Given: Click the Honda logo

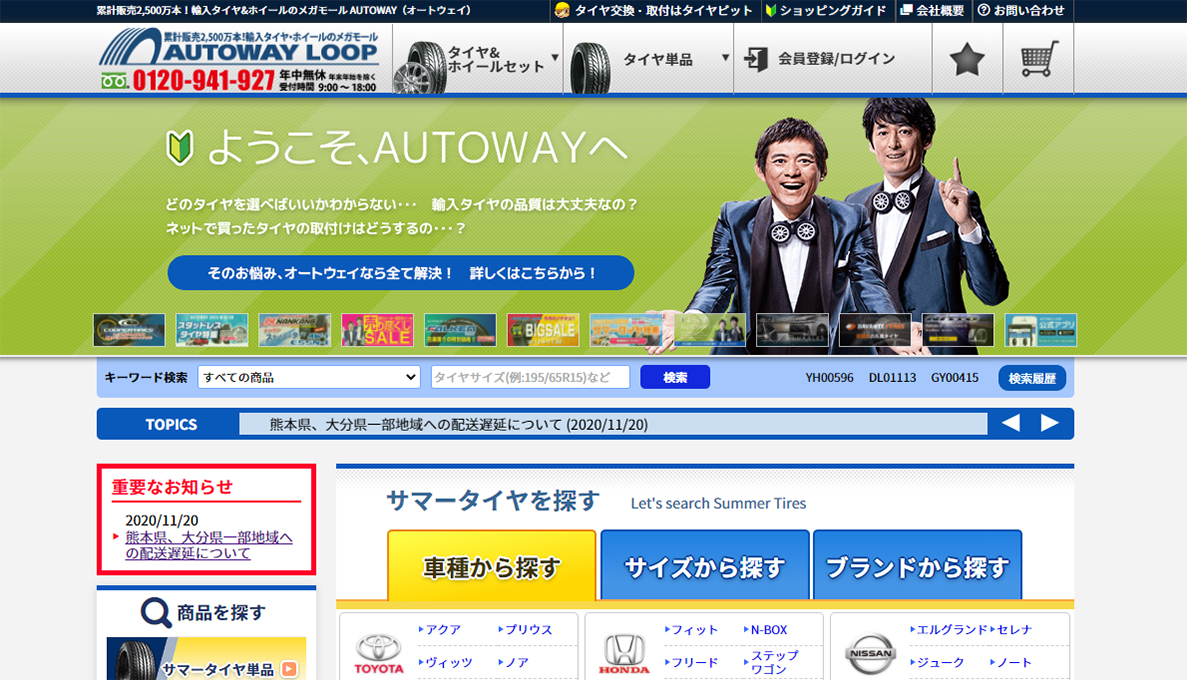Looking at the screenshot, I should pos(624,653).
